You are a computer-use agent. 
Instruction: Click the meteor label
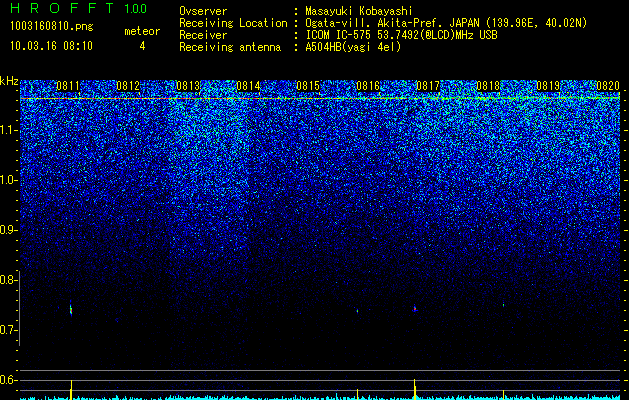(x=142, y=31)
